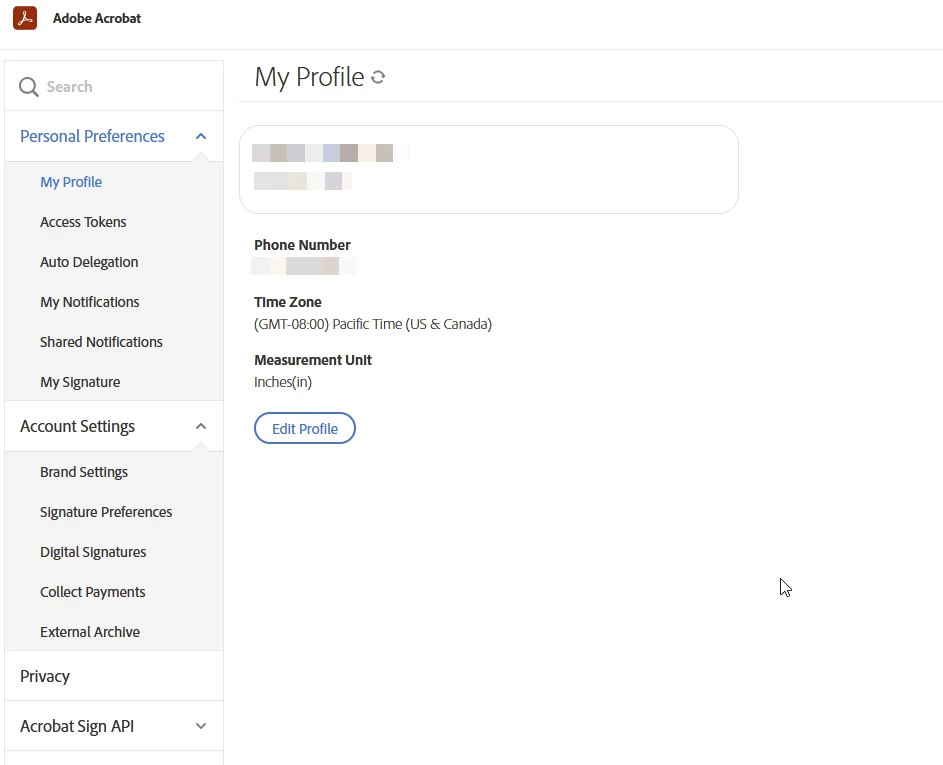Open the Privacy section

point(114,676)
